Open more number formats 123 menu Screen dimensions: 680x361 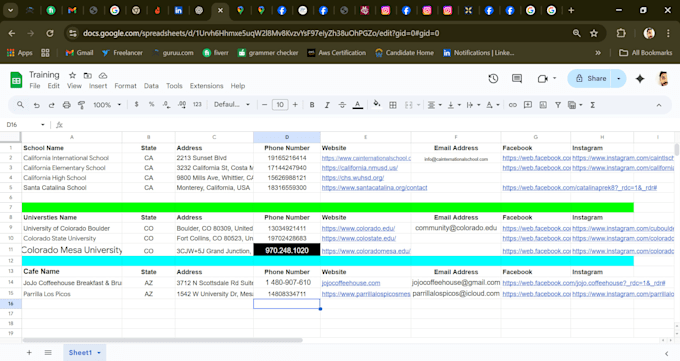[197, 105]
